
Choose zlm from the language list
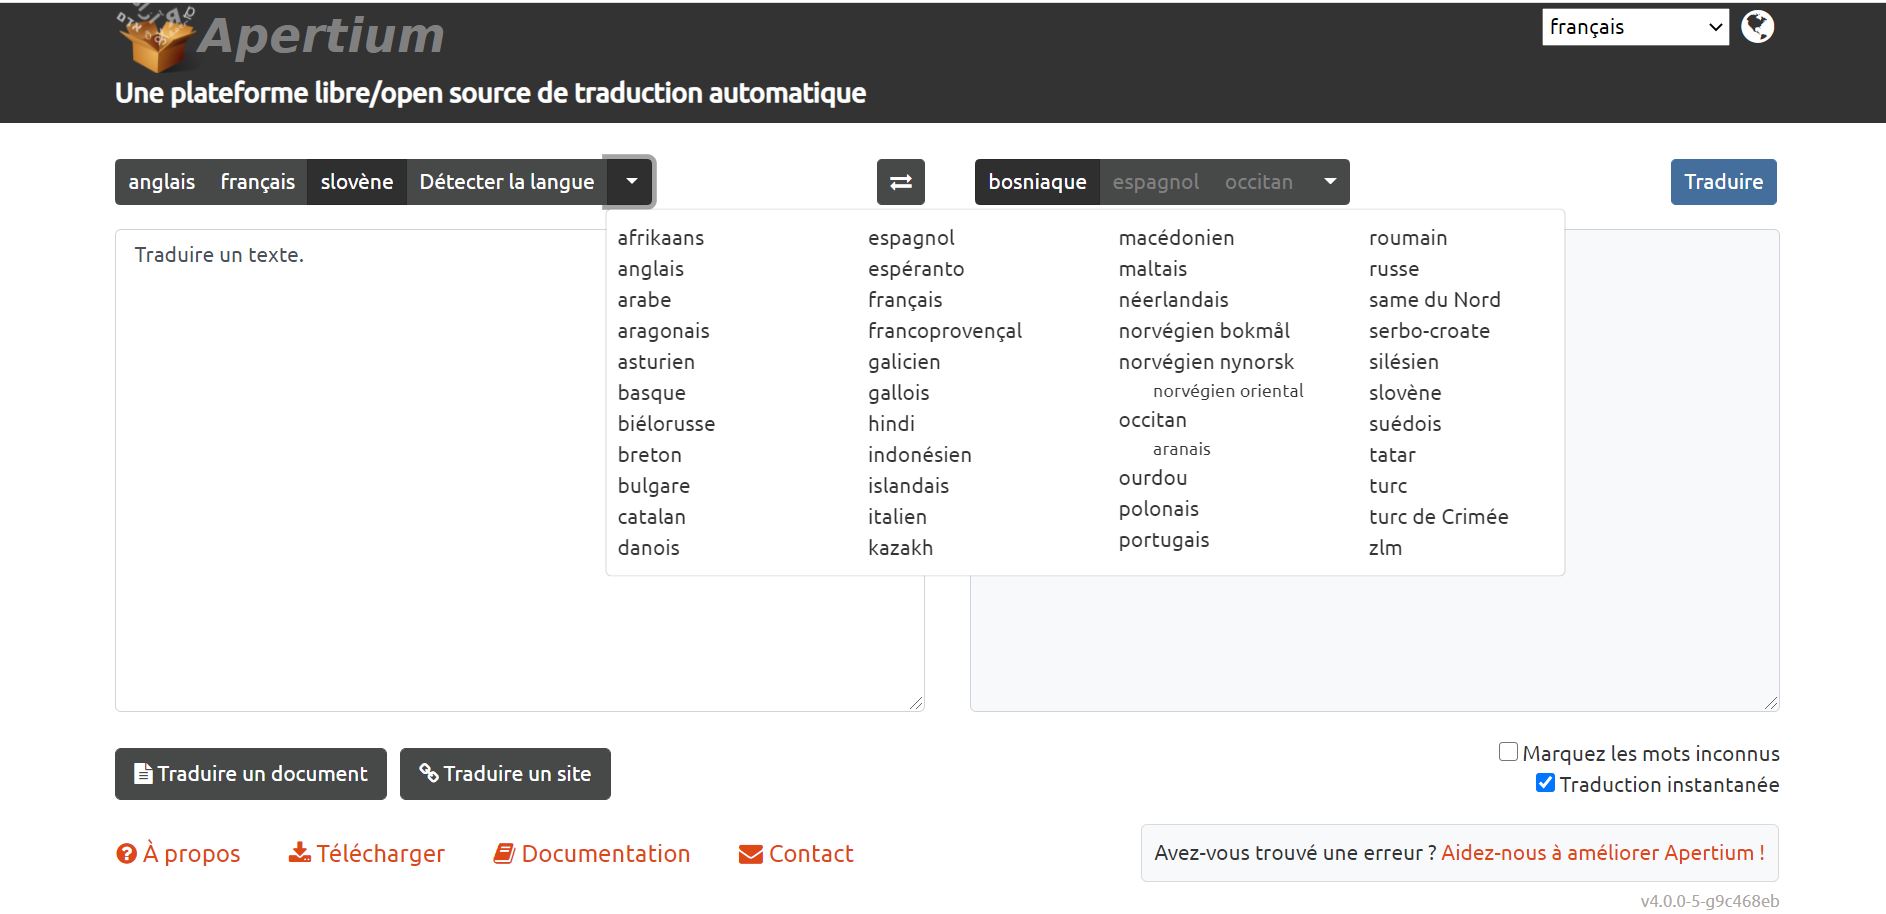point(1385,548)
